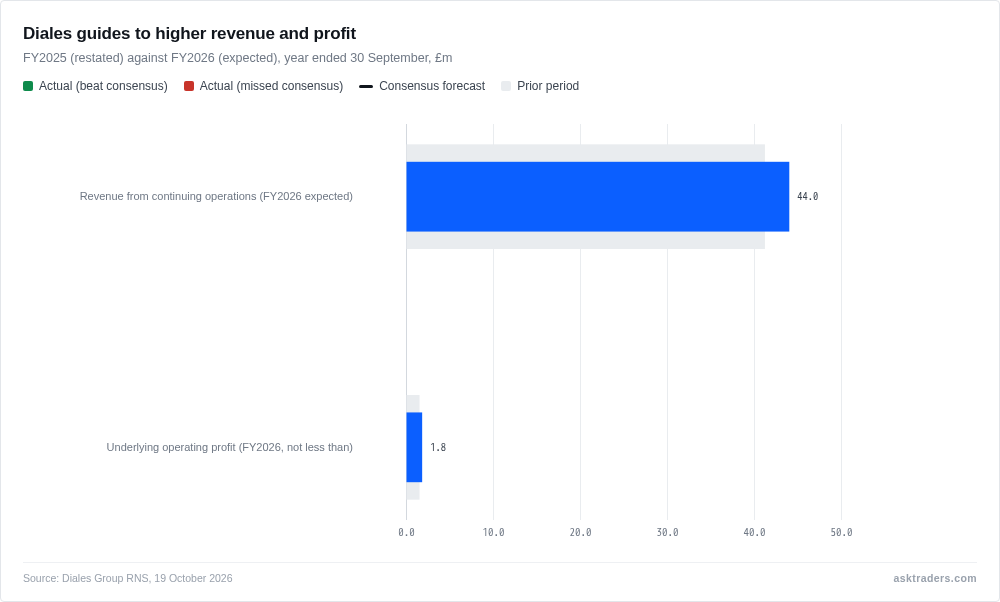Click the '50.0' x-axis tick label
The image size is (1000, 602).
pos(841,532)
